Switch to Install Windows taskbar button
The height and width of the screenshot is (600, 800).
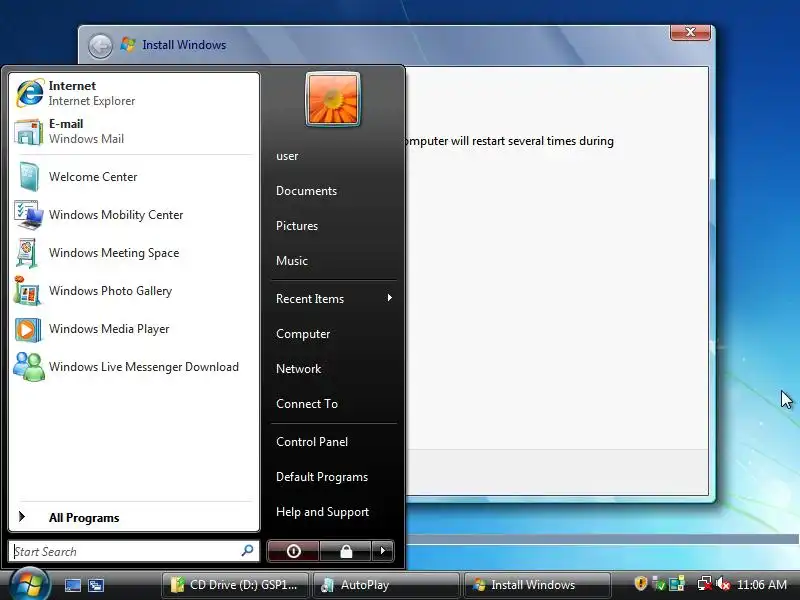point(538,585)
